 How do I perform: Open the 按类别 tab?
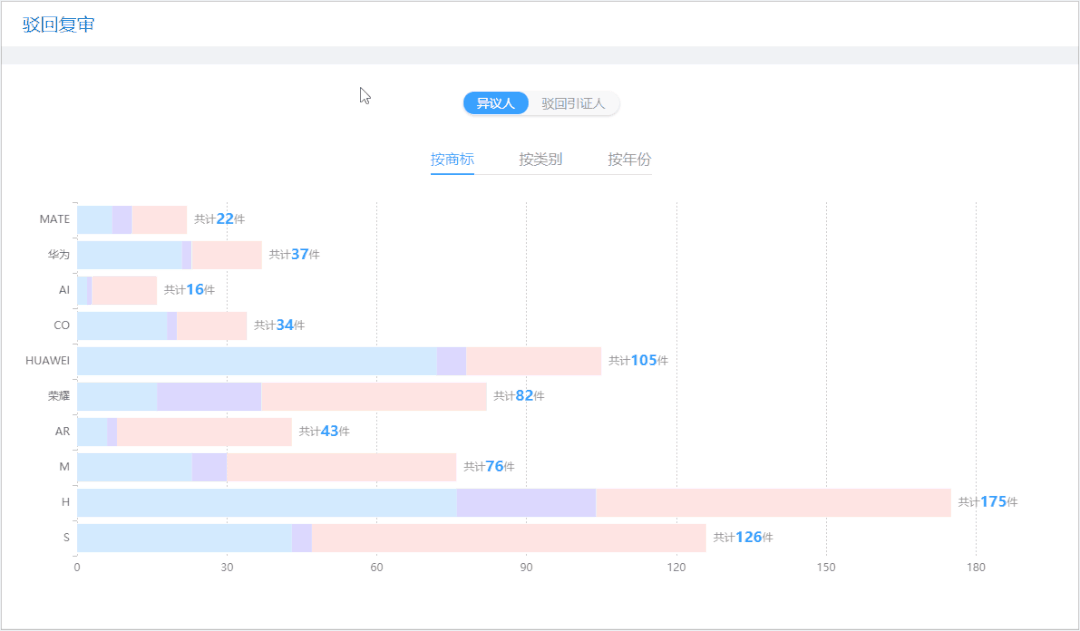pos(541,160)
